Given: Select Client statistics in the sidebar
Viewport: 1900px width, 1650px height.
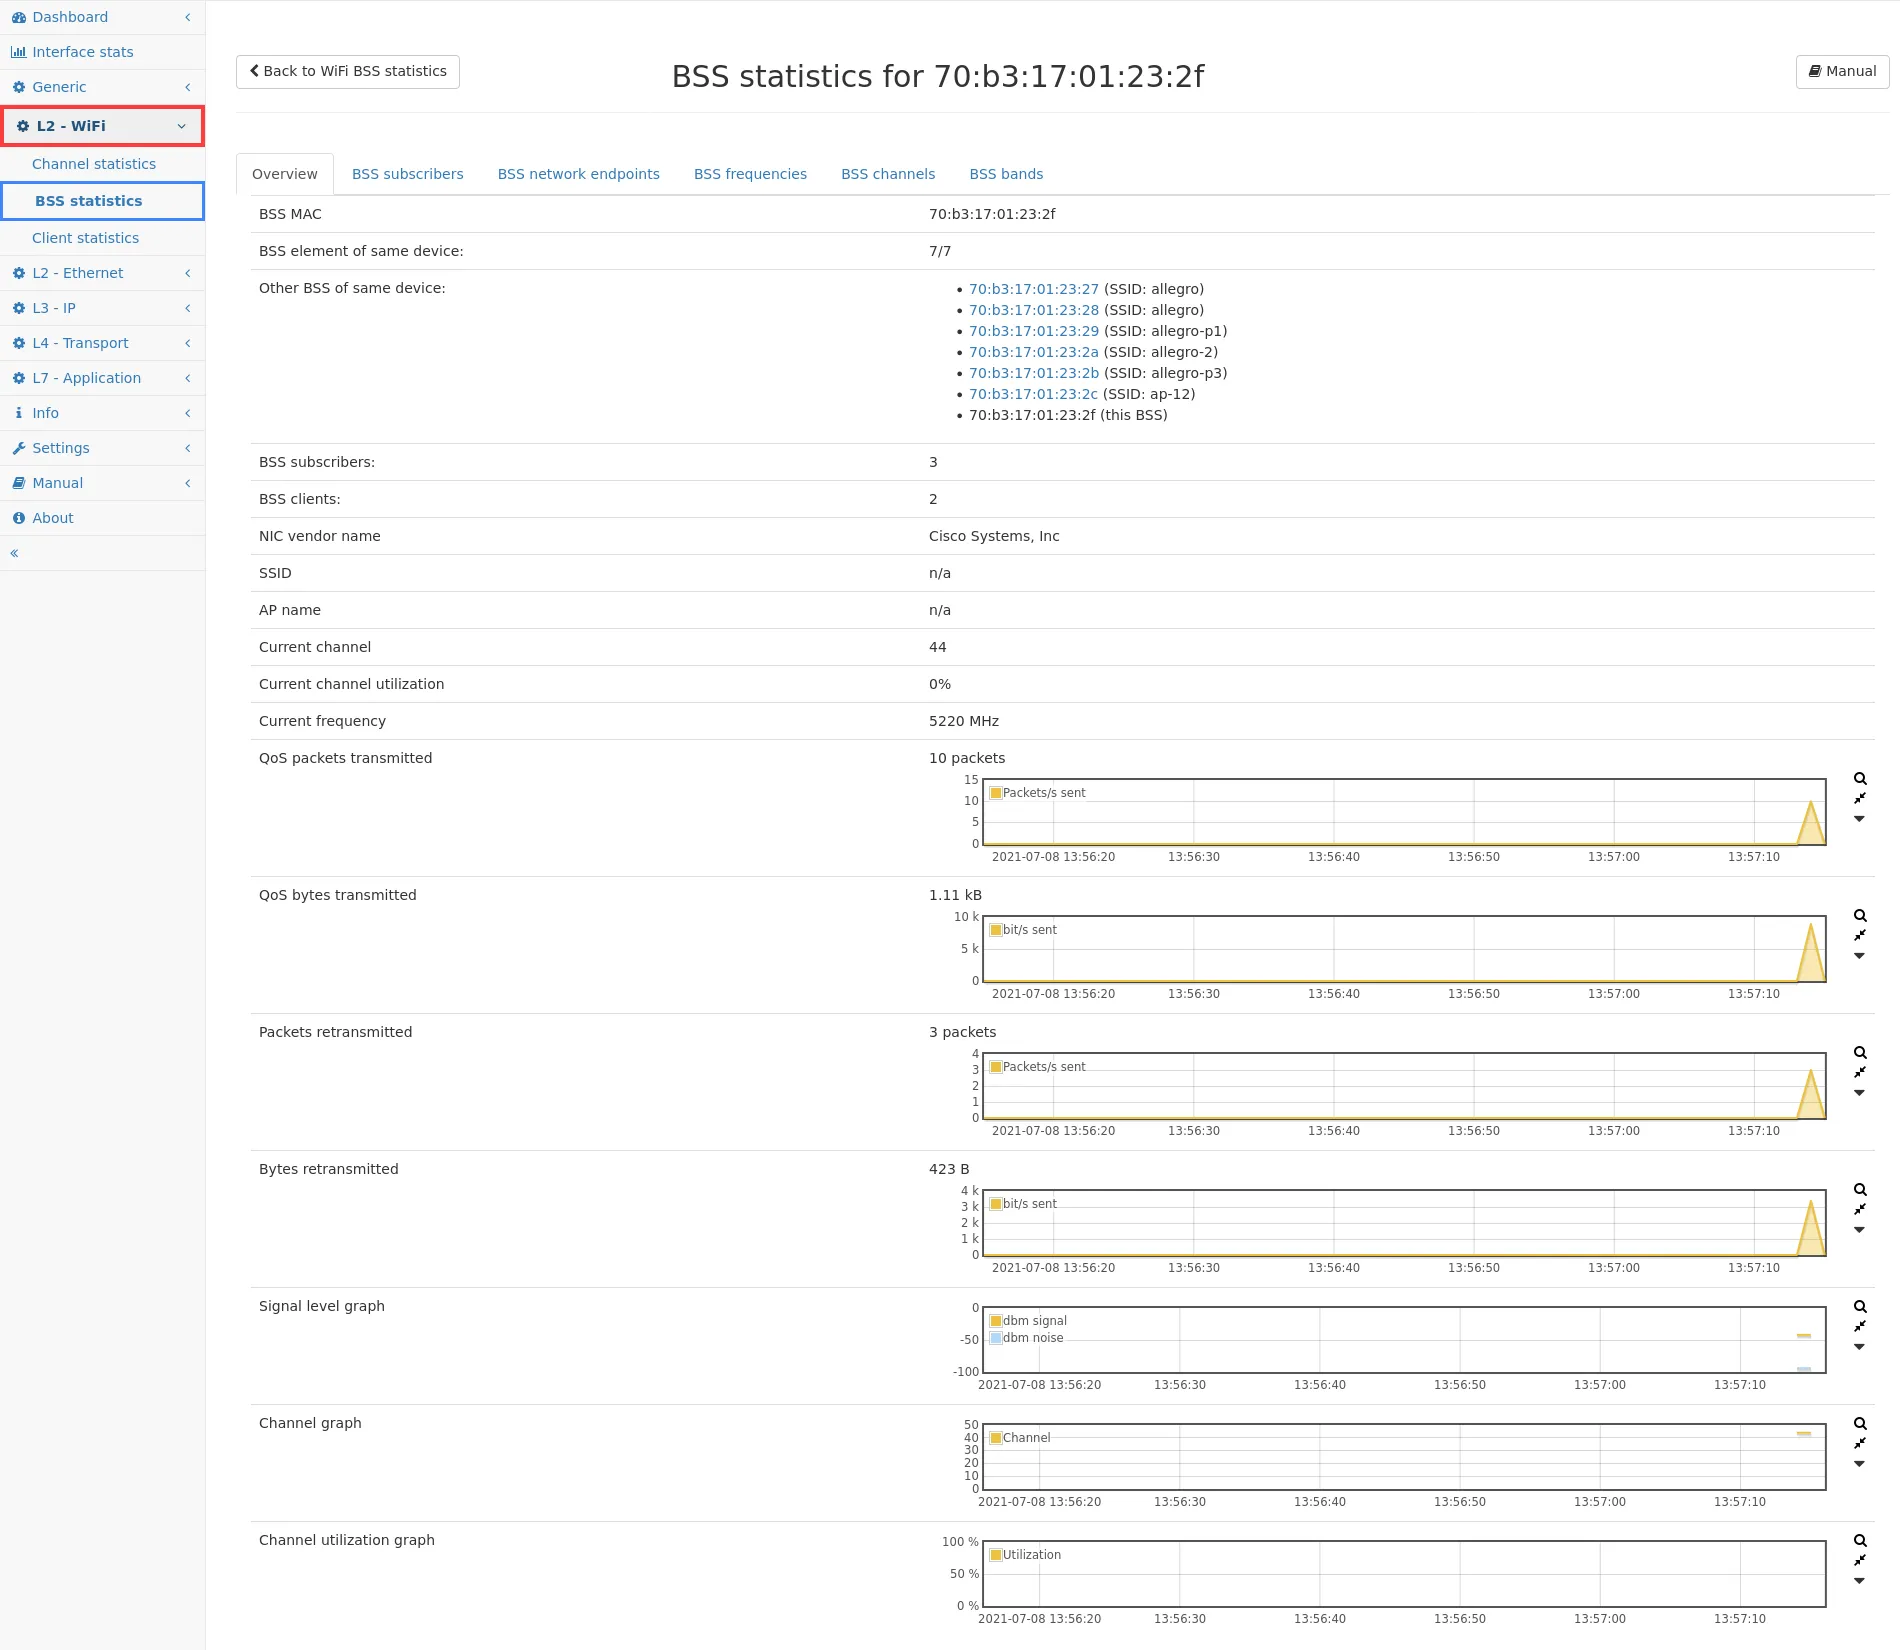Looking at the screenshot, I should pos(85,238).
